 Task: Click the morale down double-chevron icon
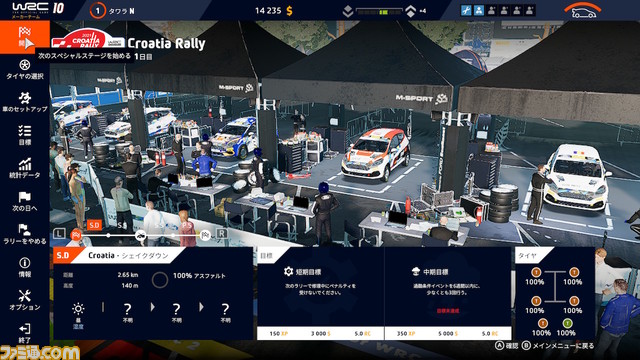pos(347,11)
